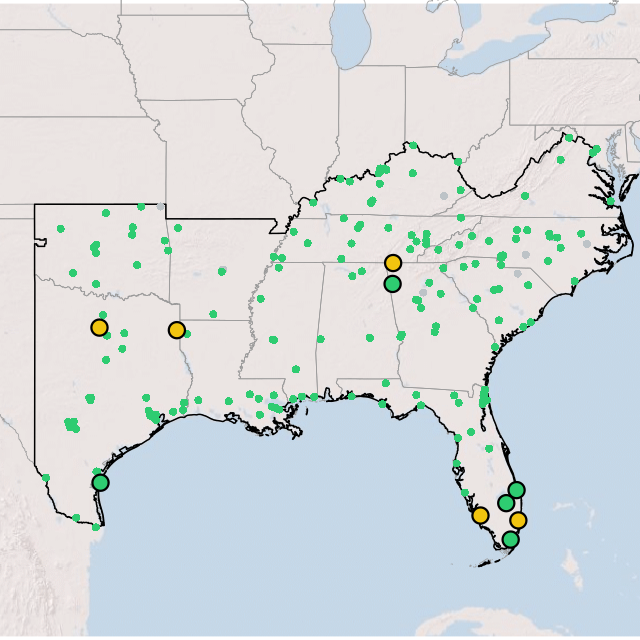Click yellow marker on Florida's southwest coast

480,516
